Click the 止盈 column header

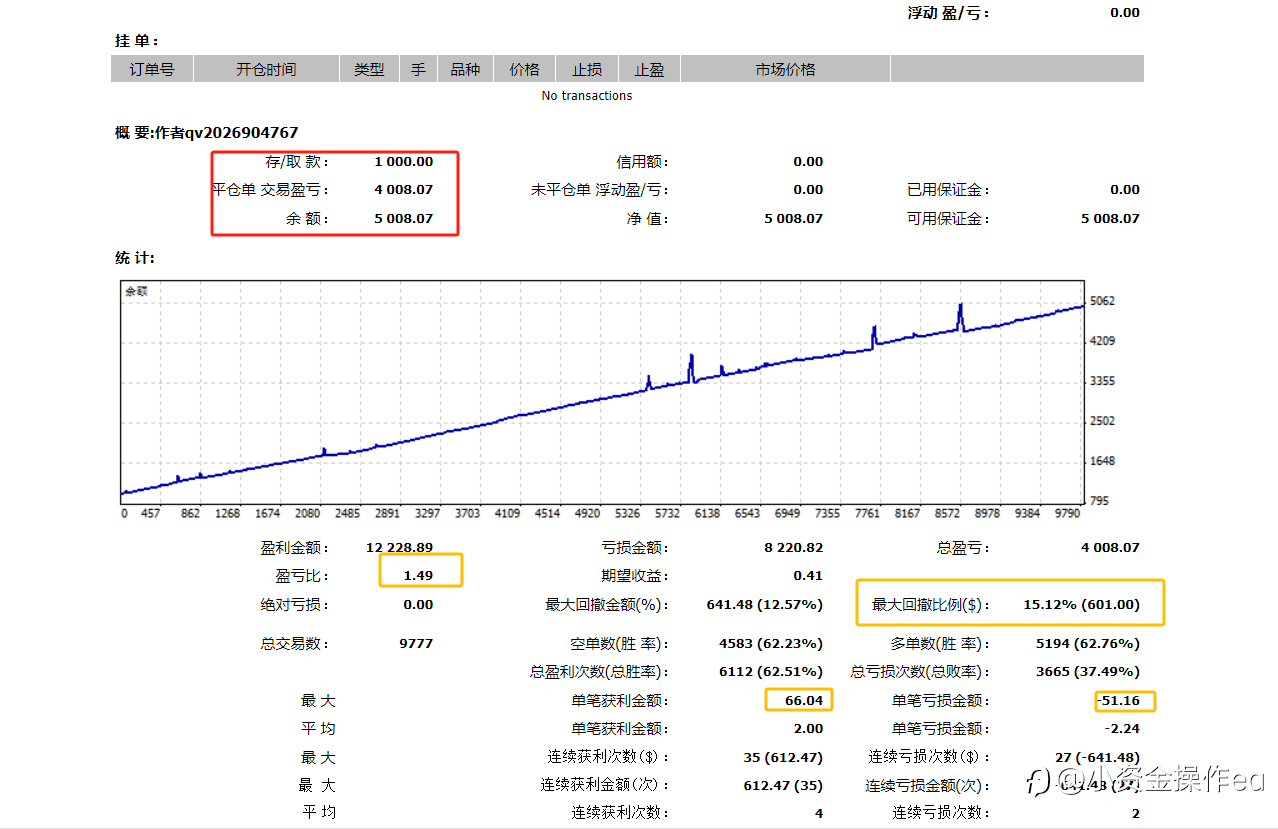point(649,69)
